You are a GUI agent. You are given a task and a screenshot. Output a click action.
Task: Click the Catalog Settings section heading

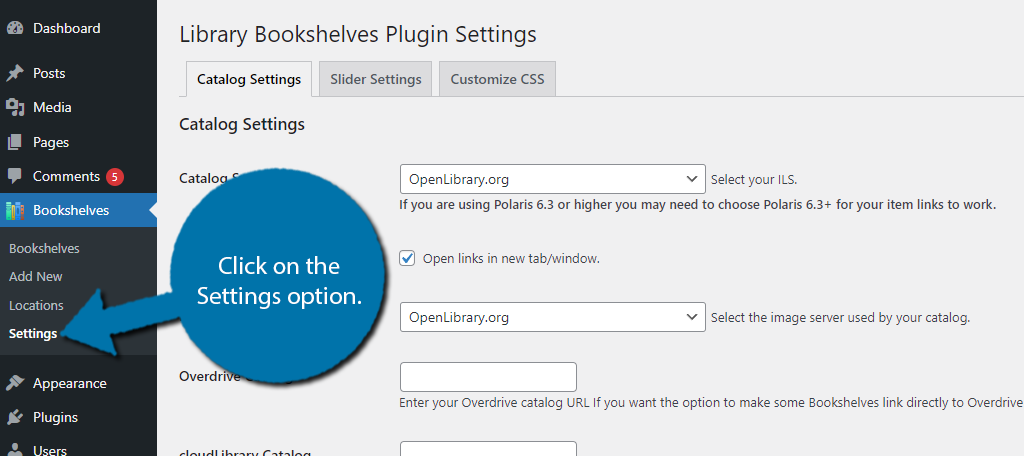coord(242,124)
